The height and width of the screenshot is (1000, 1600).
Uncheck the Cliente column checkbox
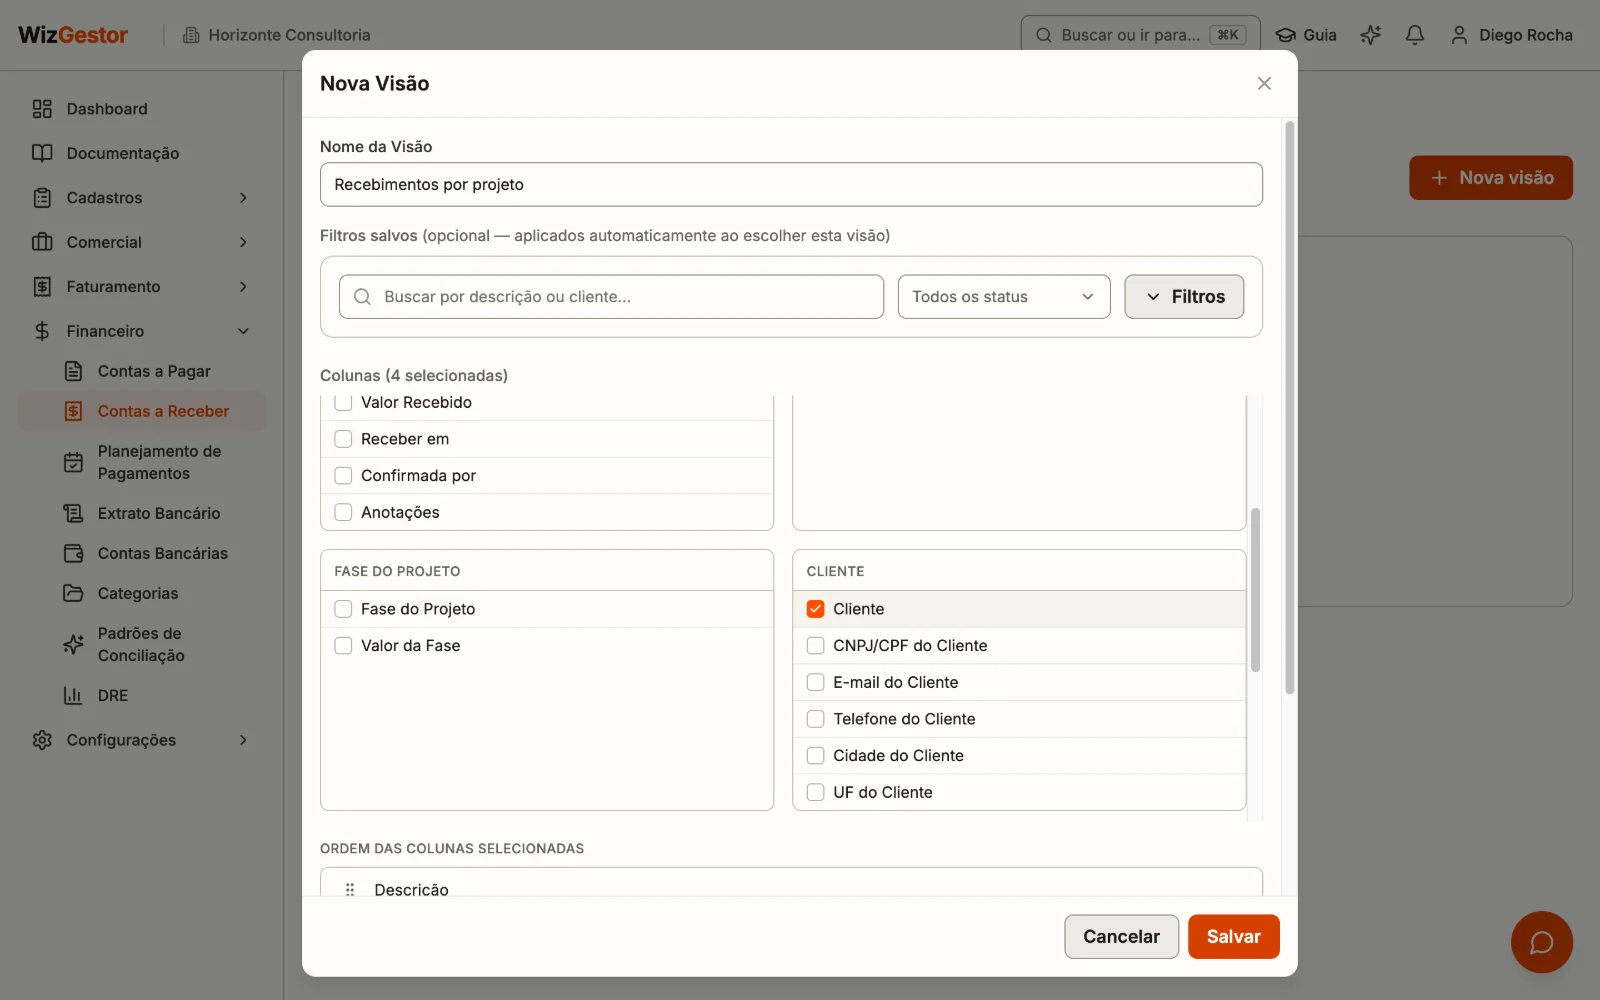coord(816,609)
